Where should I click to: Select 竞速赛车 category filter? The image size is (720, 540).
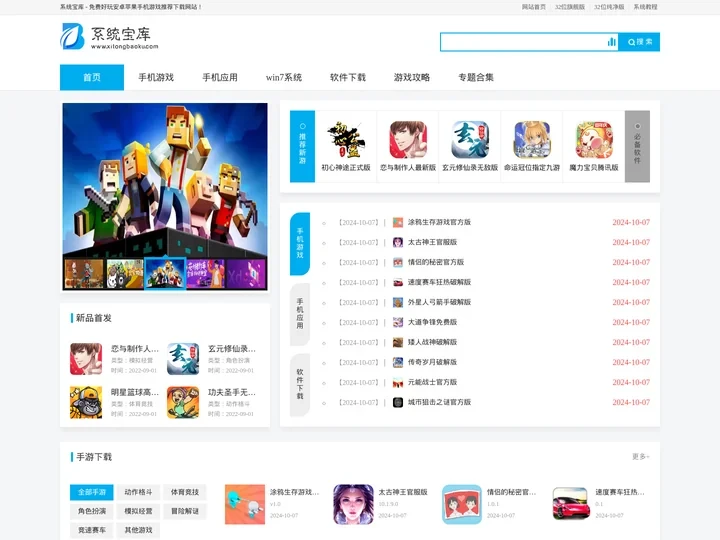(x=91, y=530)
